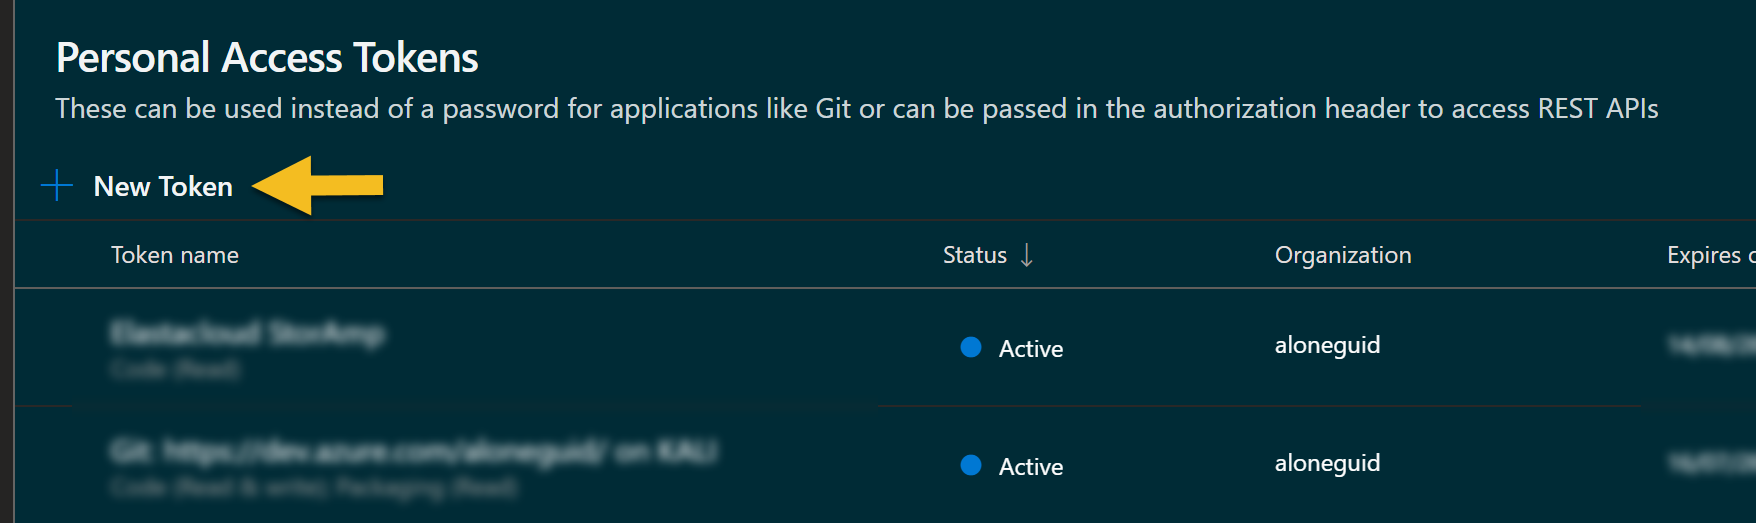This screenshot has width=1756, height=523.
Task: Click the blurred scope text under second token
Action: 314,488
